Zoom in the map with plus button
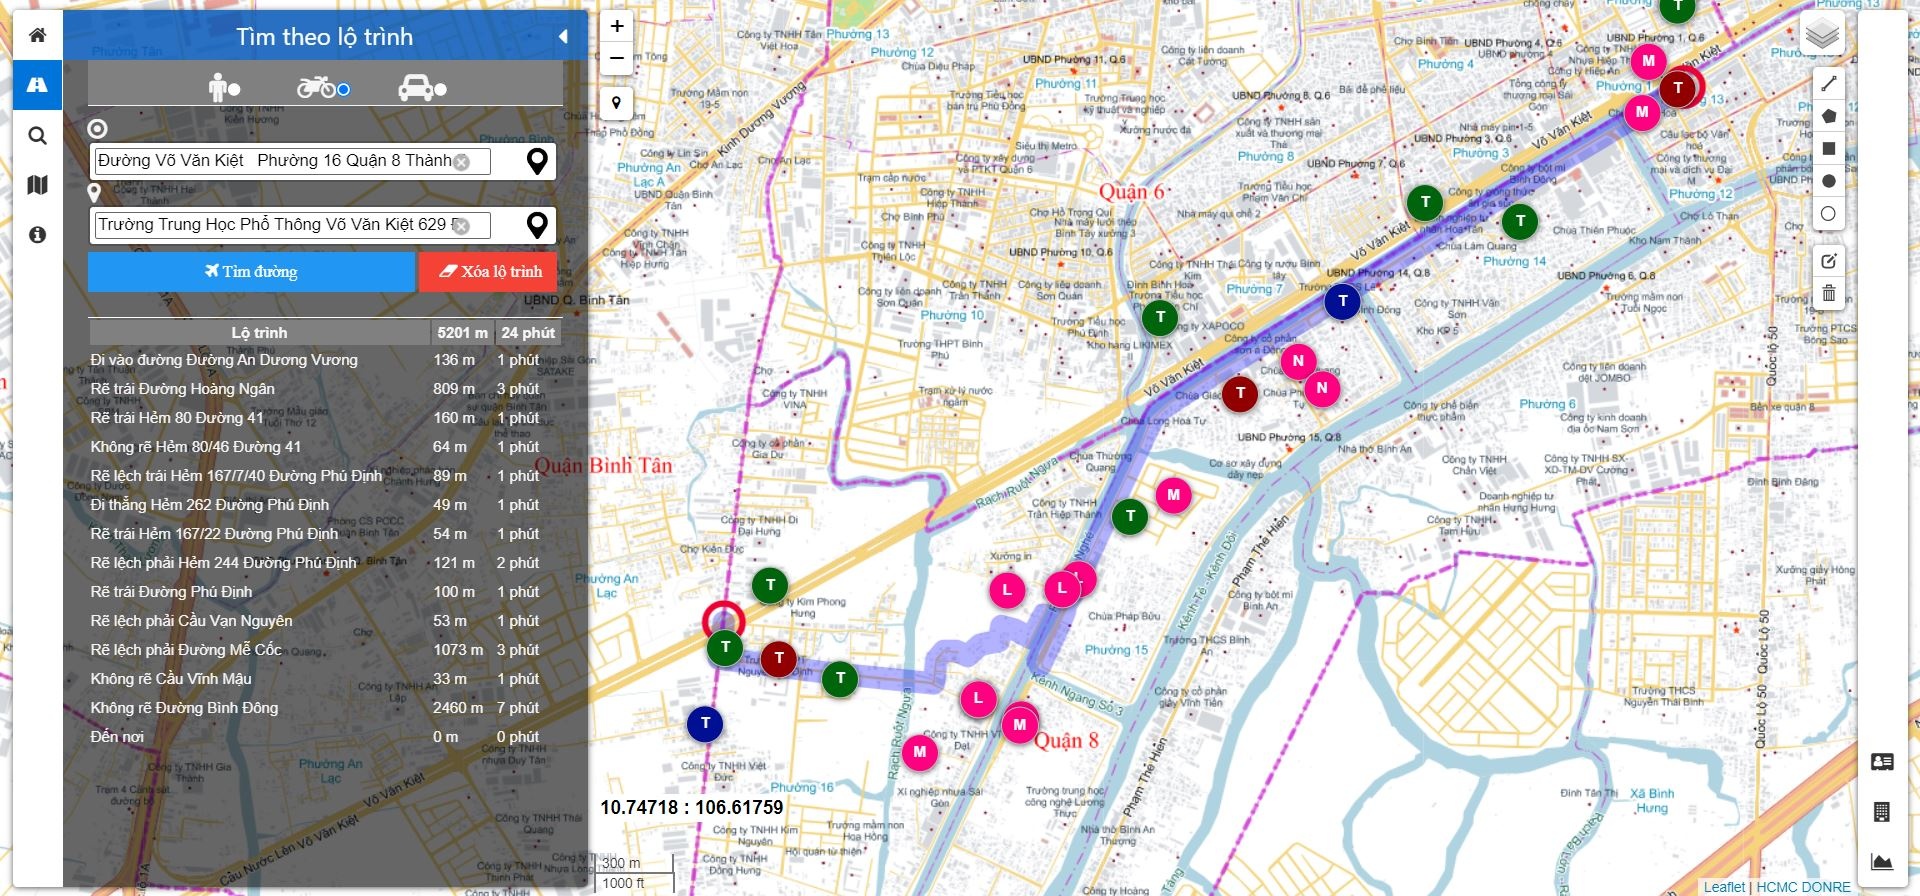Screen dimensions: 1920x896 pyautogui.click(x=617, y=27)
